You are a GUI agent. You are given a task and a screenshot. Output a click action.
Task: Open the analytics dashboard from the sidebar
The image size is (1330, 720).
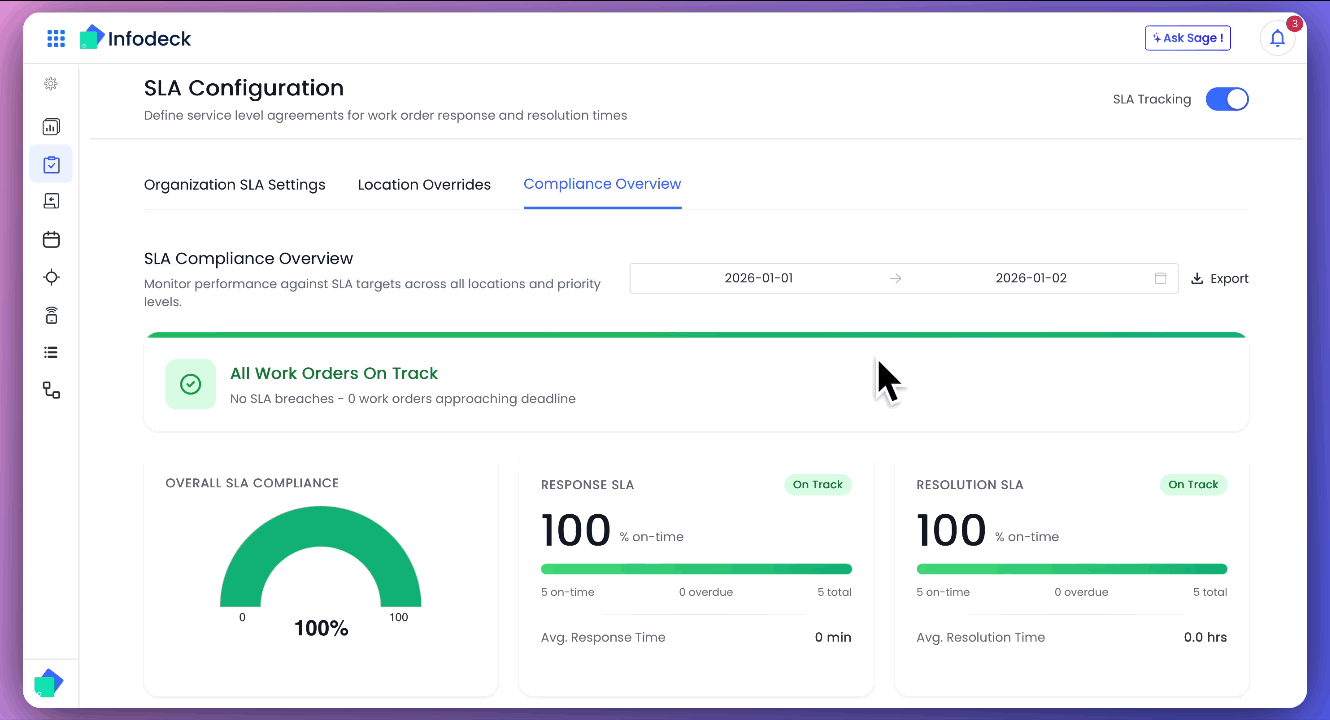51,126
